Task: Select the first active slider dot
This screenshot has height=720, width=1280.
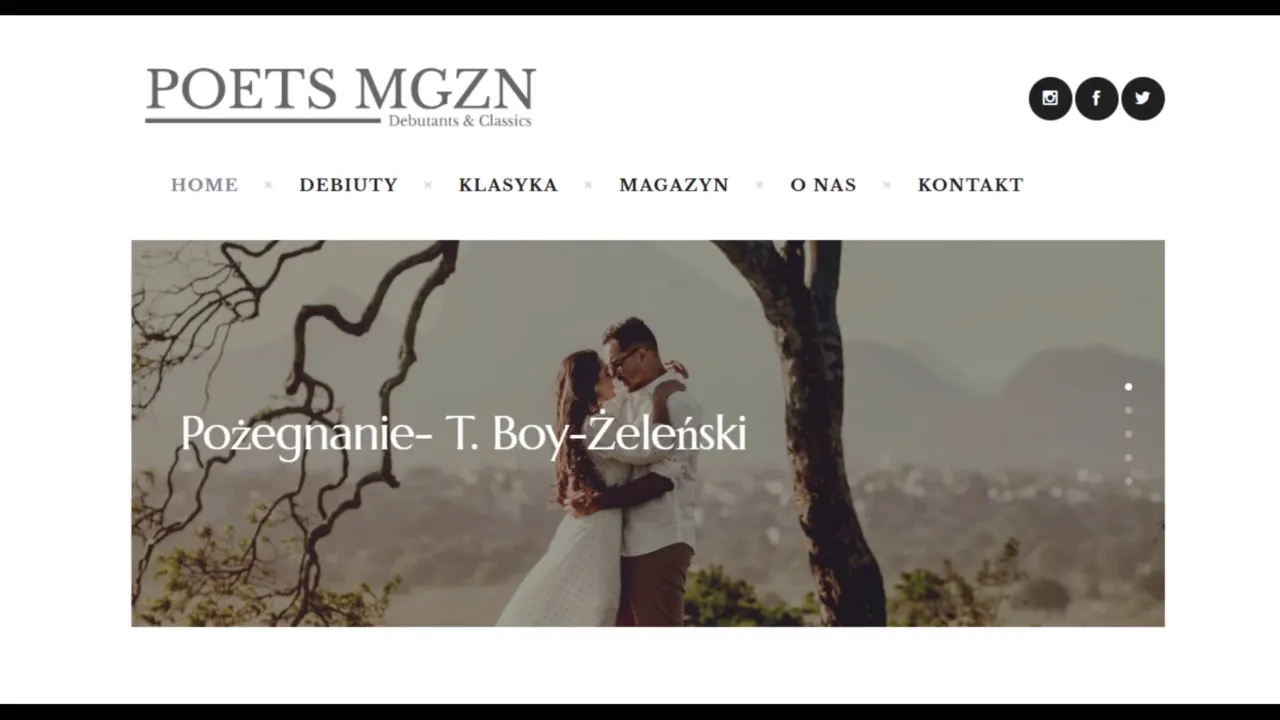Action: point(1128,386)
